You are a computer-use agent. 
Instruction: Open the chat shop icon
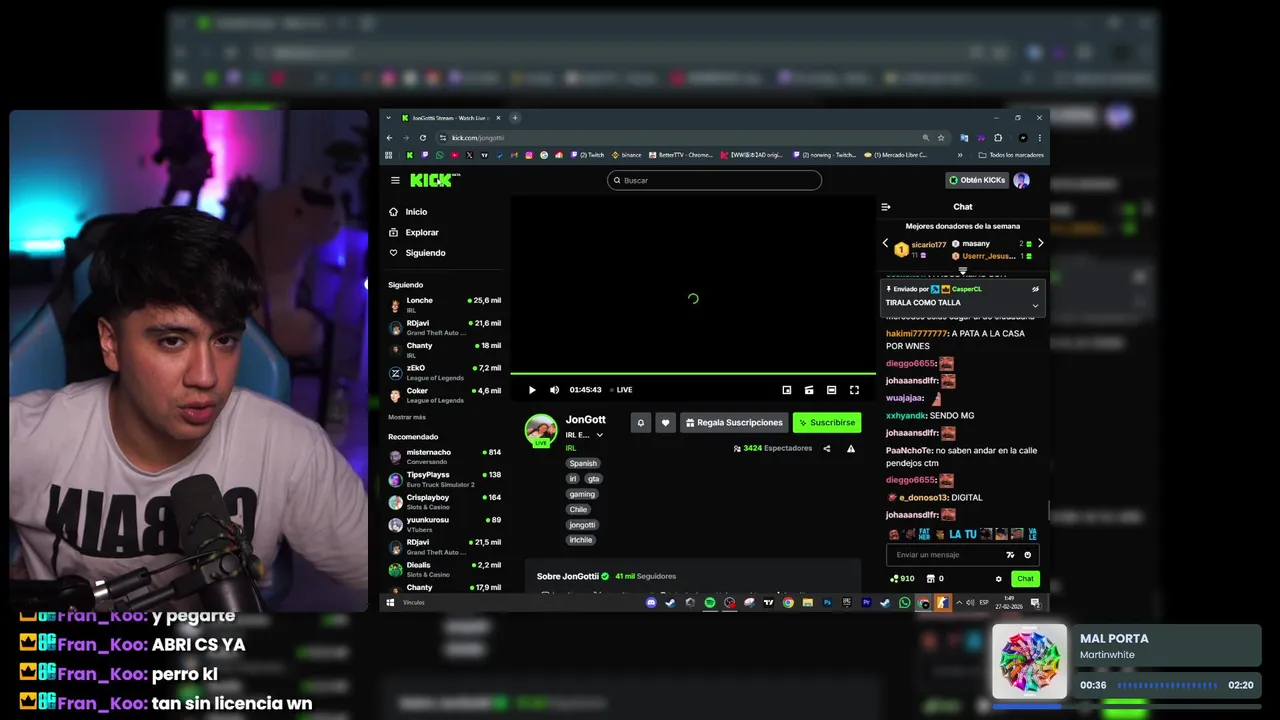tap(931, 579)
